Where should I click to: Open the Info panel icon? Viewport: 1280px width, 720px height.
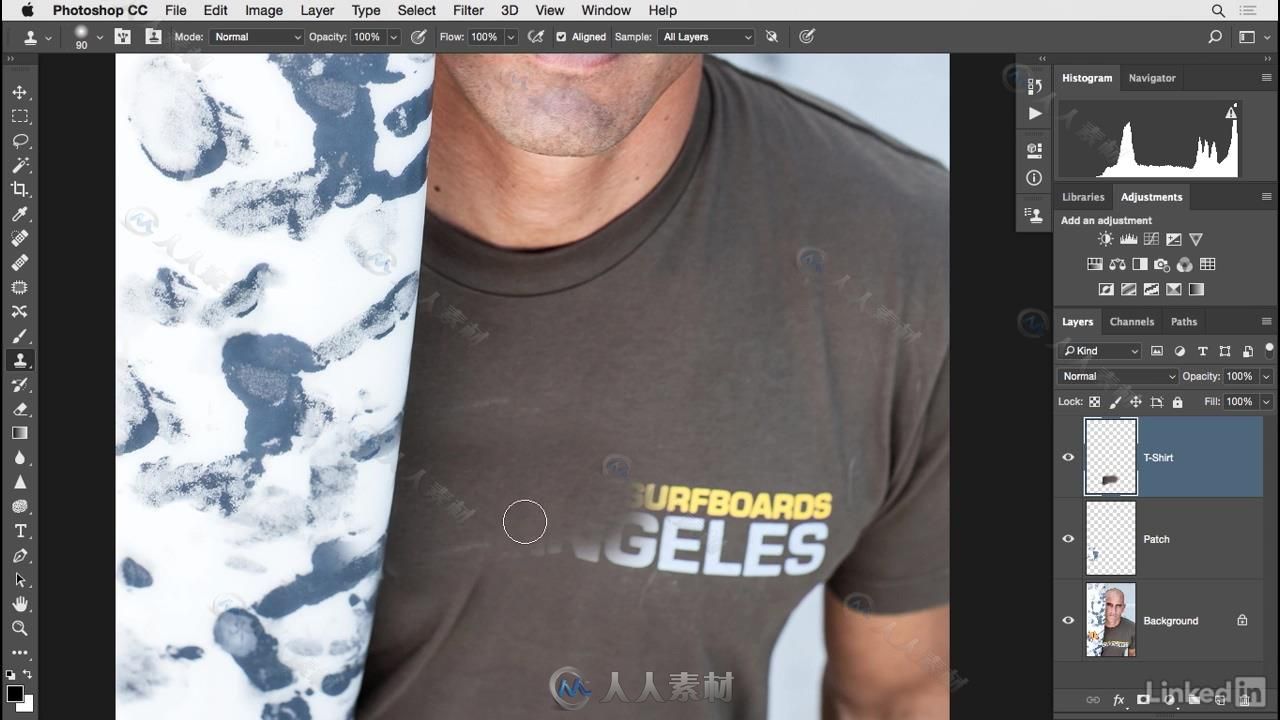pos(1034,178)
